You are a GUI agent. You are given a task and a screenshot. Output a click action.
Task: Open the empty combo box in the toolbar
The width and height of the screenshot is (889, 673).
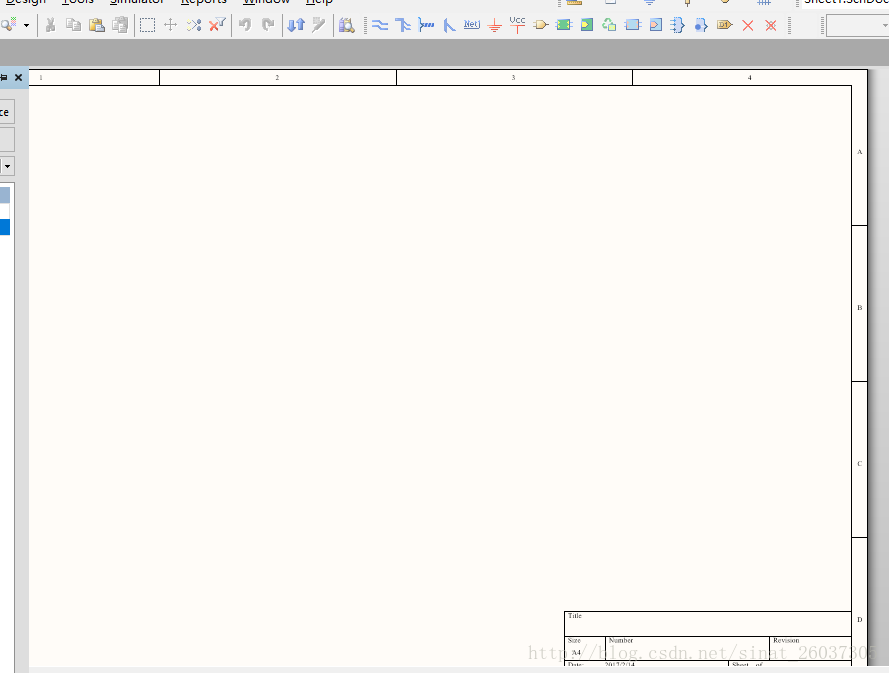coord(857,26)
